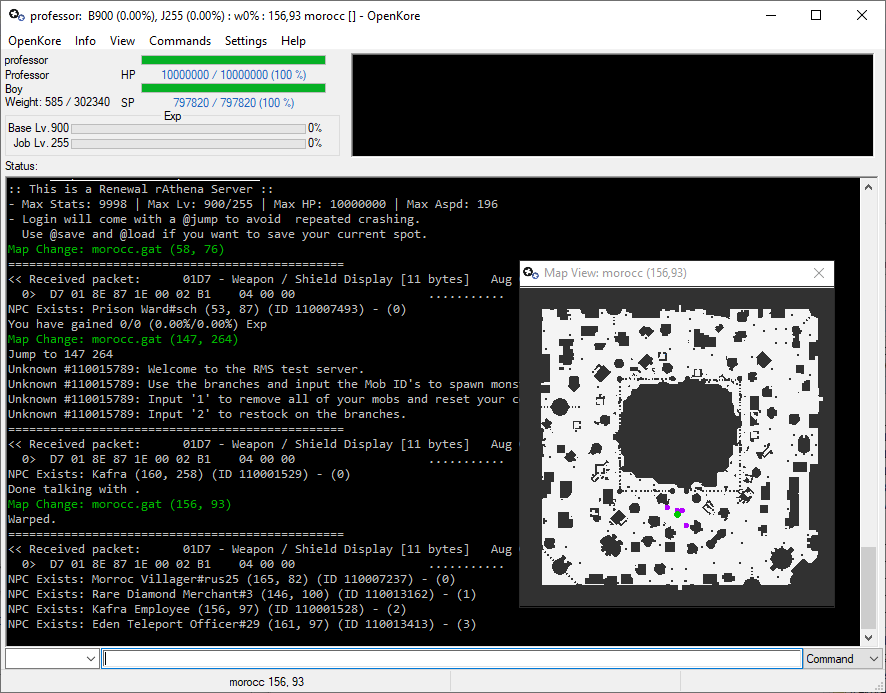The image size is (886, 693).
Task: Click the 'Max Stats: 9998' server info line
Action: (253, 204)
